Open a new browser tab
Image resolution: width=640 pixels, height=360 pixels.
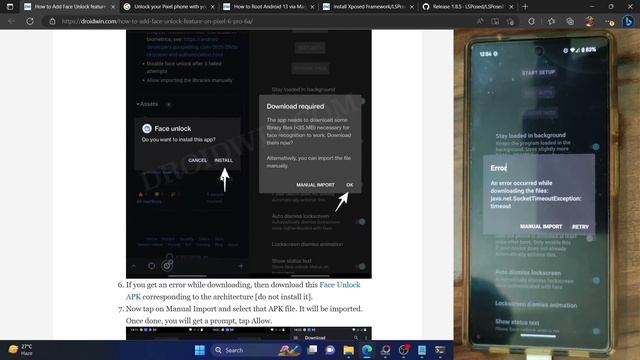pos(525,7)
